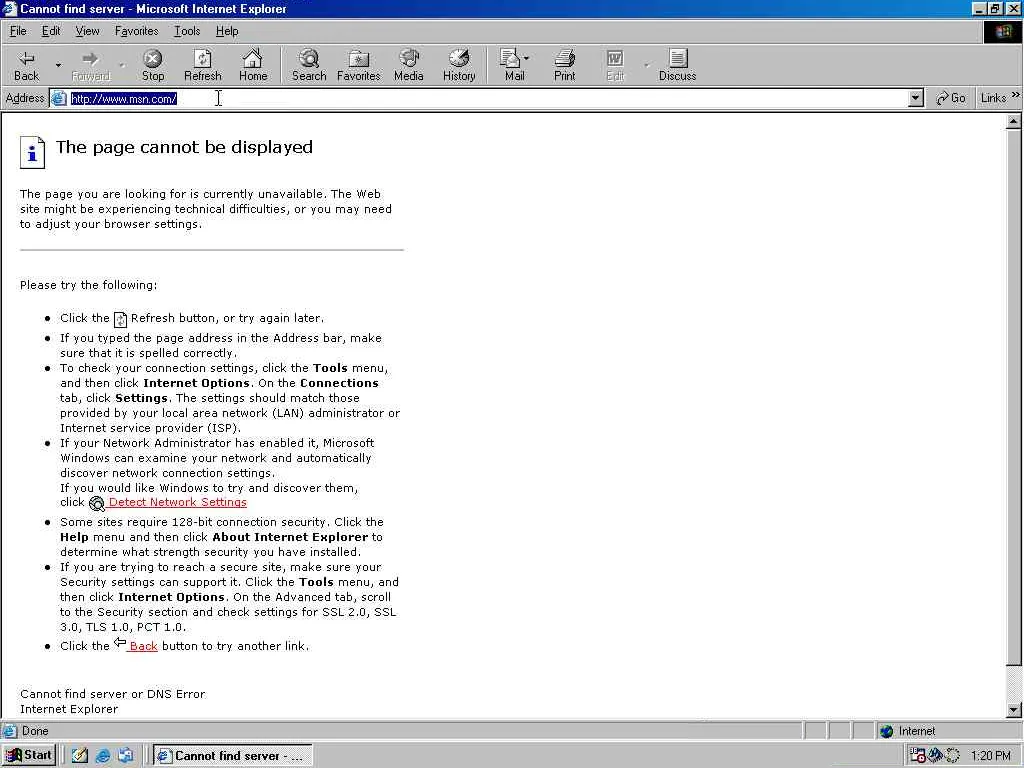Launch Internet Explorer from Quick Launch
The height and width of the screenshot is (768, 1024).
tap(103, 756)
